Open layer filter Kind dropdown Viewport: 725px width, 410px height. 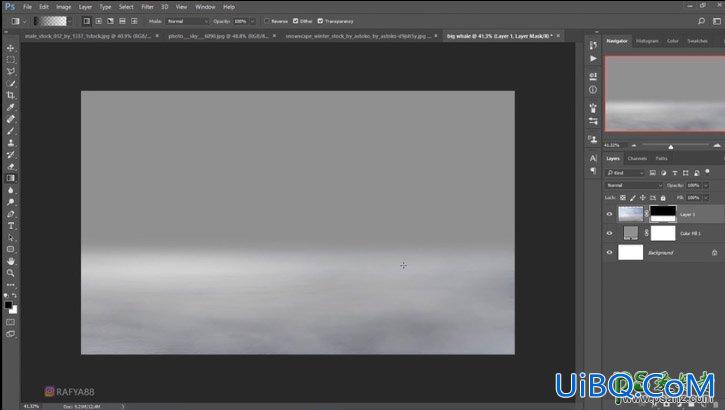(625, 173)
